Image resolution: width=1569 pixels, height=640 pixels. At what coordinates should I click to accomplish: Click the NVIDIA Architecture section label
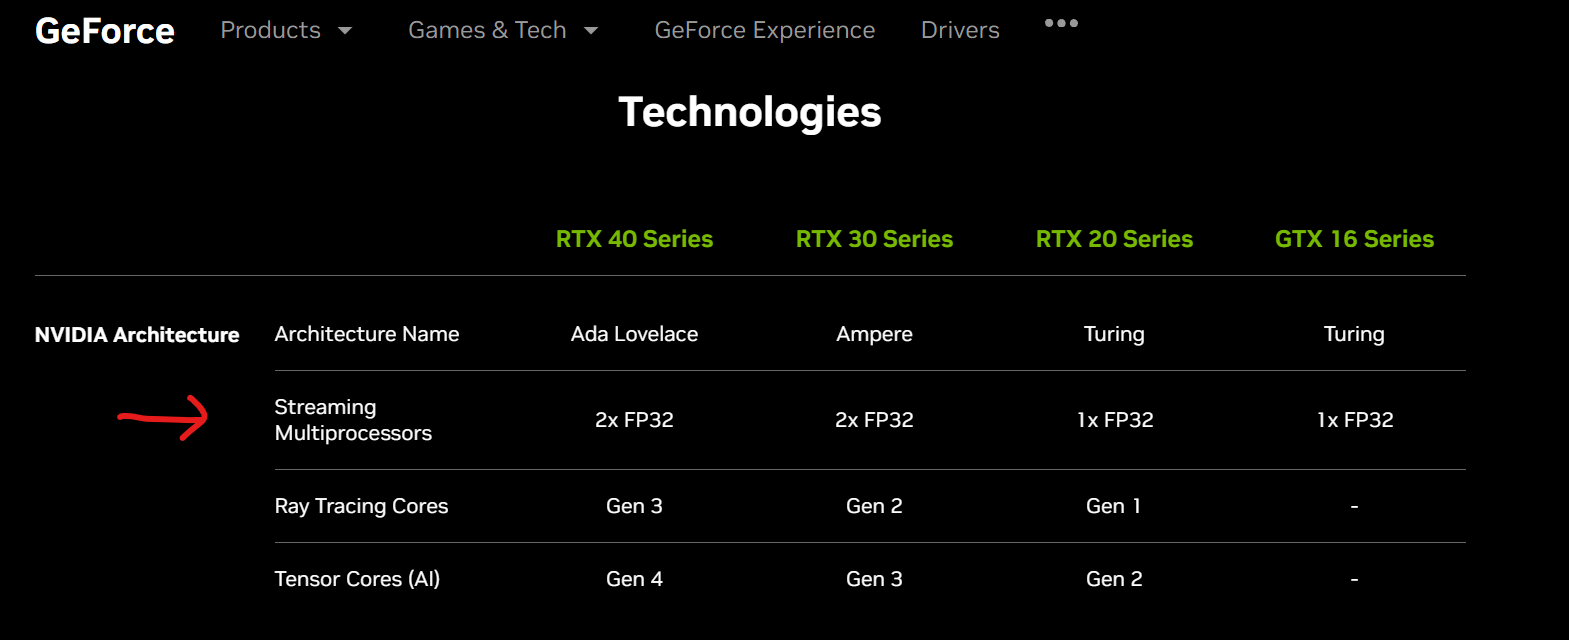(137, 335)
